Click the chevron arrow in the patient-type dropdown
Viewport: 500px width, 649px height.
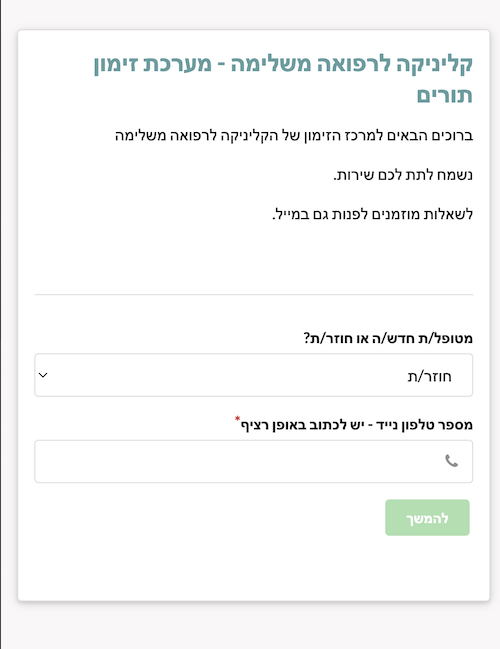[x=43, y=375]
